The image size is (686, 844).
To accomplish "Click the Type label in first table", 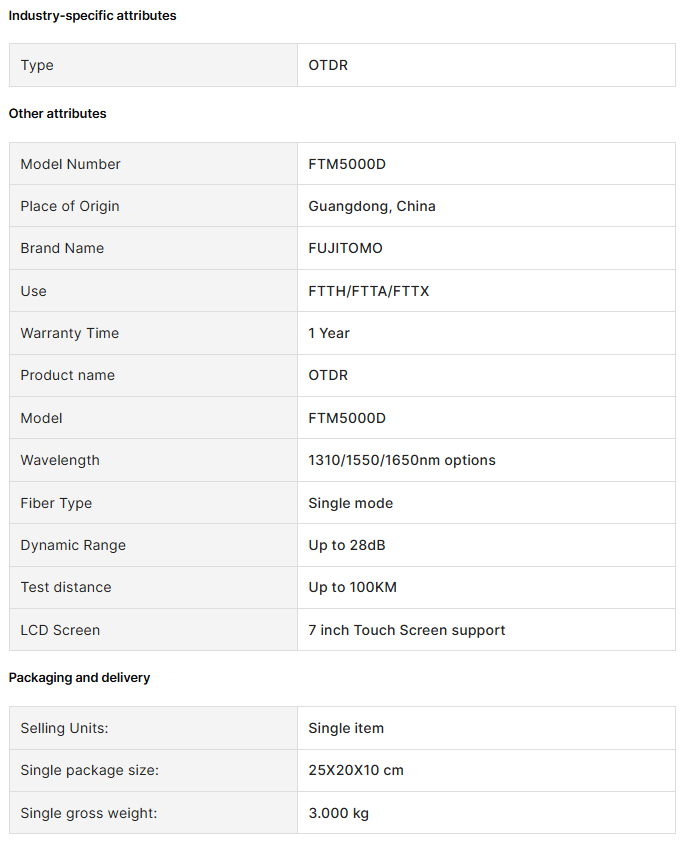I will click(x=37, y=65).
